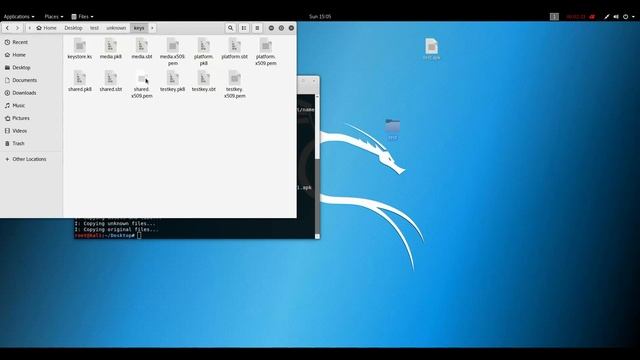Click the terminal scrollbar down arrow
The image size is (640, 360).
point(317,236)
